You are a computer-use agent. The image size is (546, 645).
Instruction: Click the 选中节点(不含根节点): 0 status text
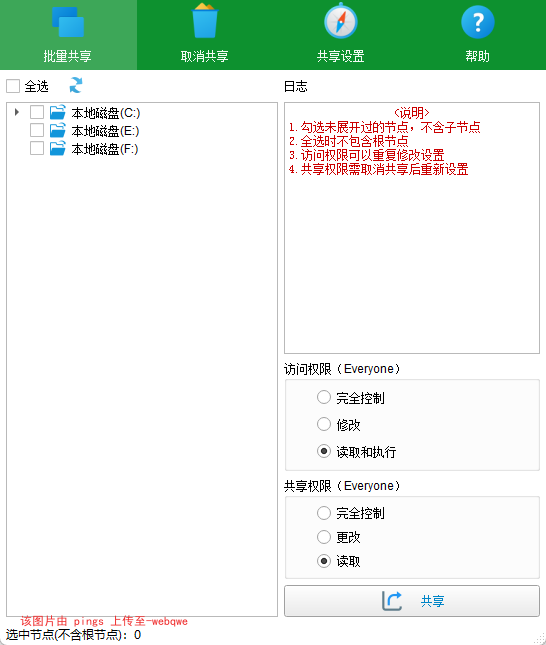pos(74,635)
